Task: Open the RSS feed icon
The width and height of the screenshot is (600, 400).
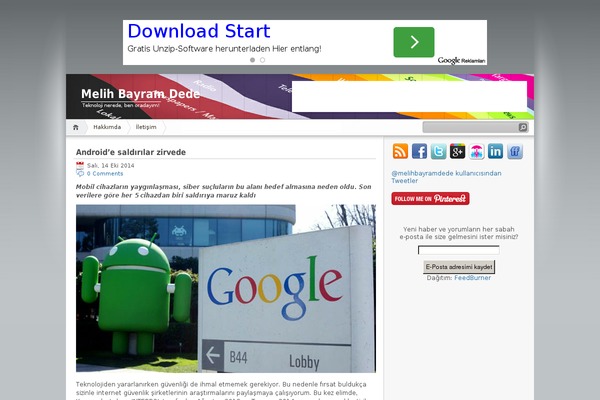Action: [x=400, y=152]
